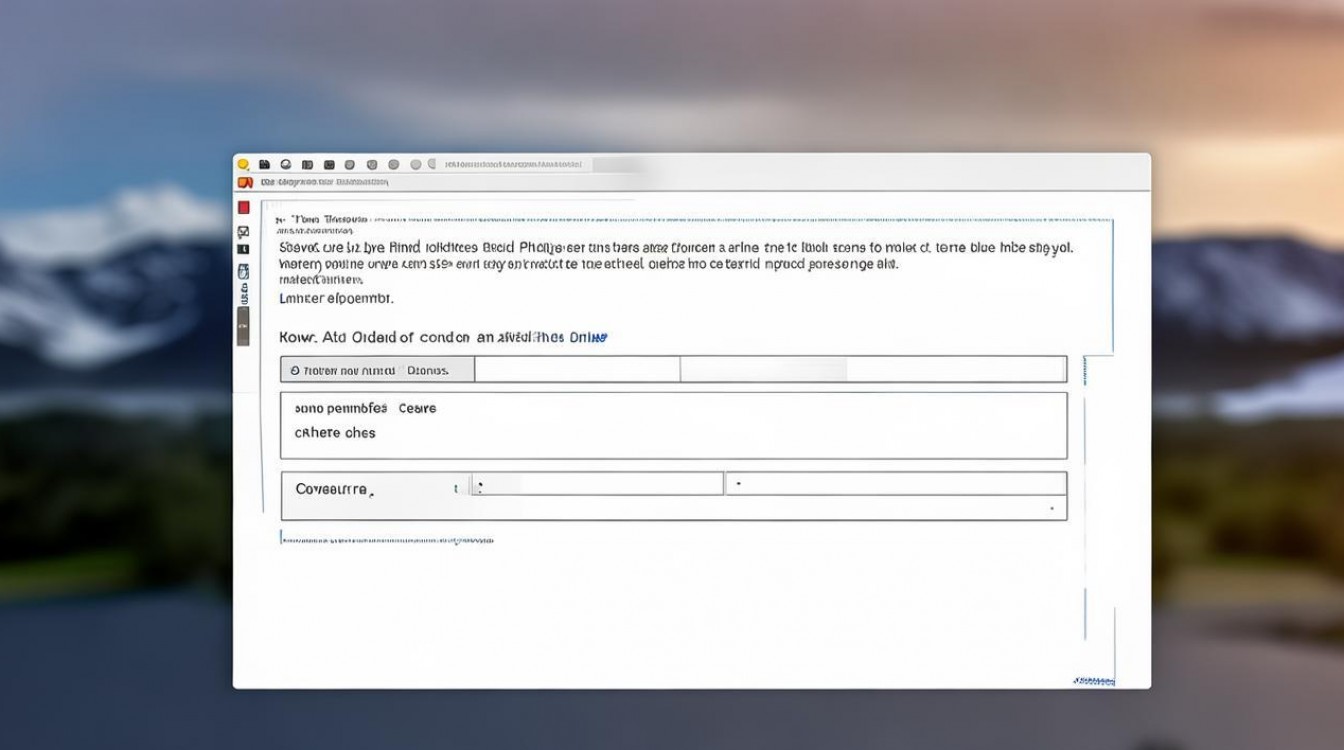Viewport: 1344px width, 750px height.
Task: Click the fifth dark square toolbar icon
Action: click(x=328, y=164)
